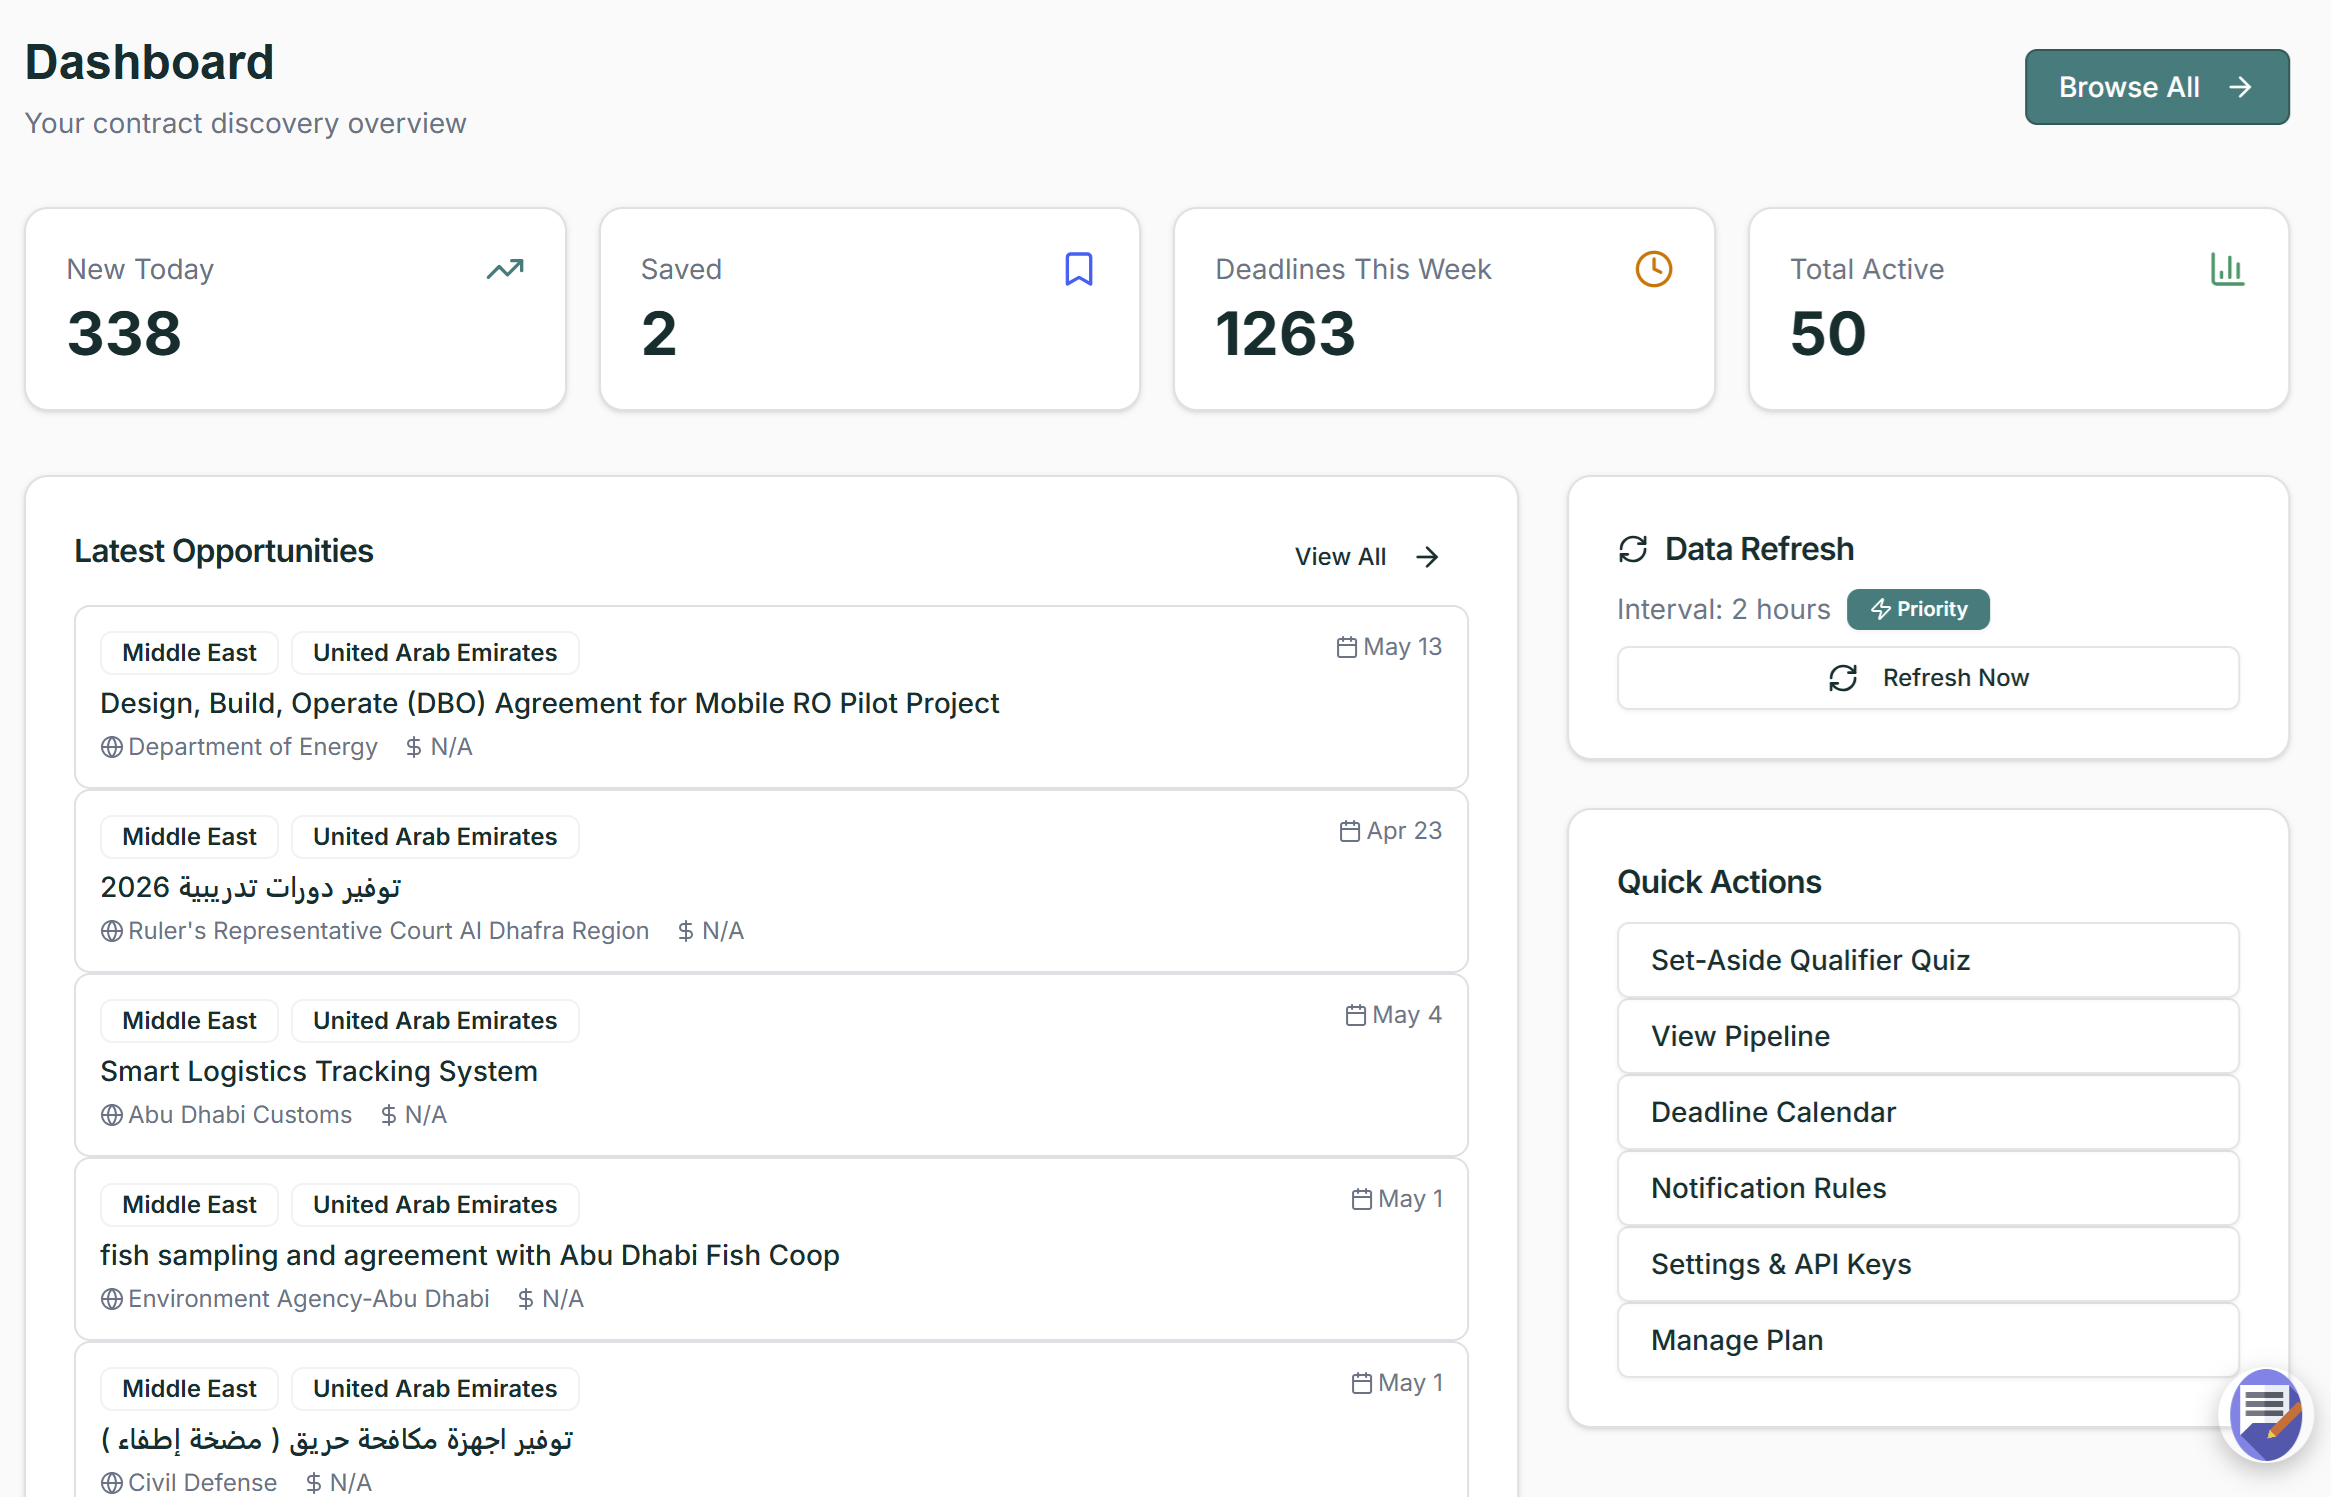Image resolution: width=2331 pixels, height=1497 pixels.
Task: Open Settings & API Keys
Action: point(1927,1264)
